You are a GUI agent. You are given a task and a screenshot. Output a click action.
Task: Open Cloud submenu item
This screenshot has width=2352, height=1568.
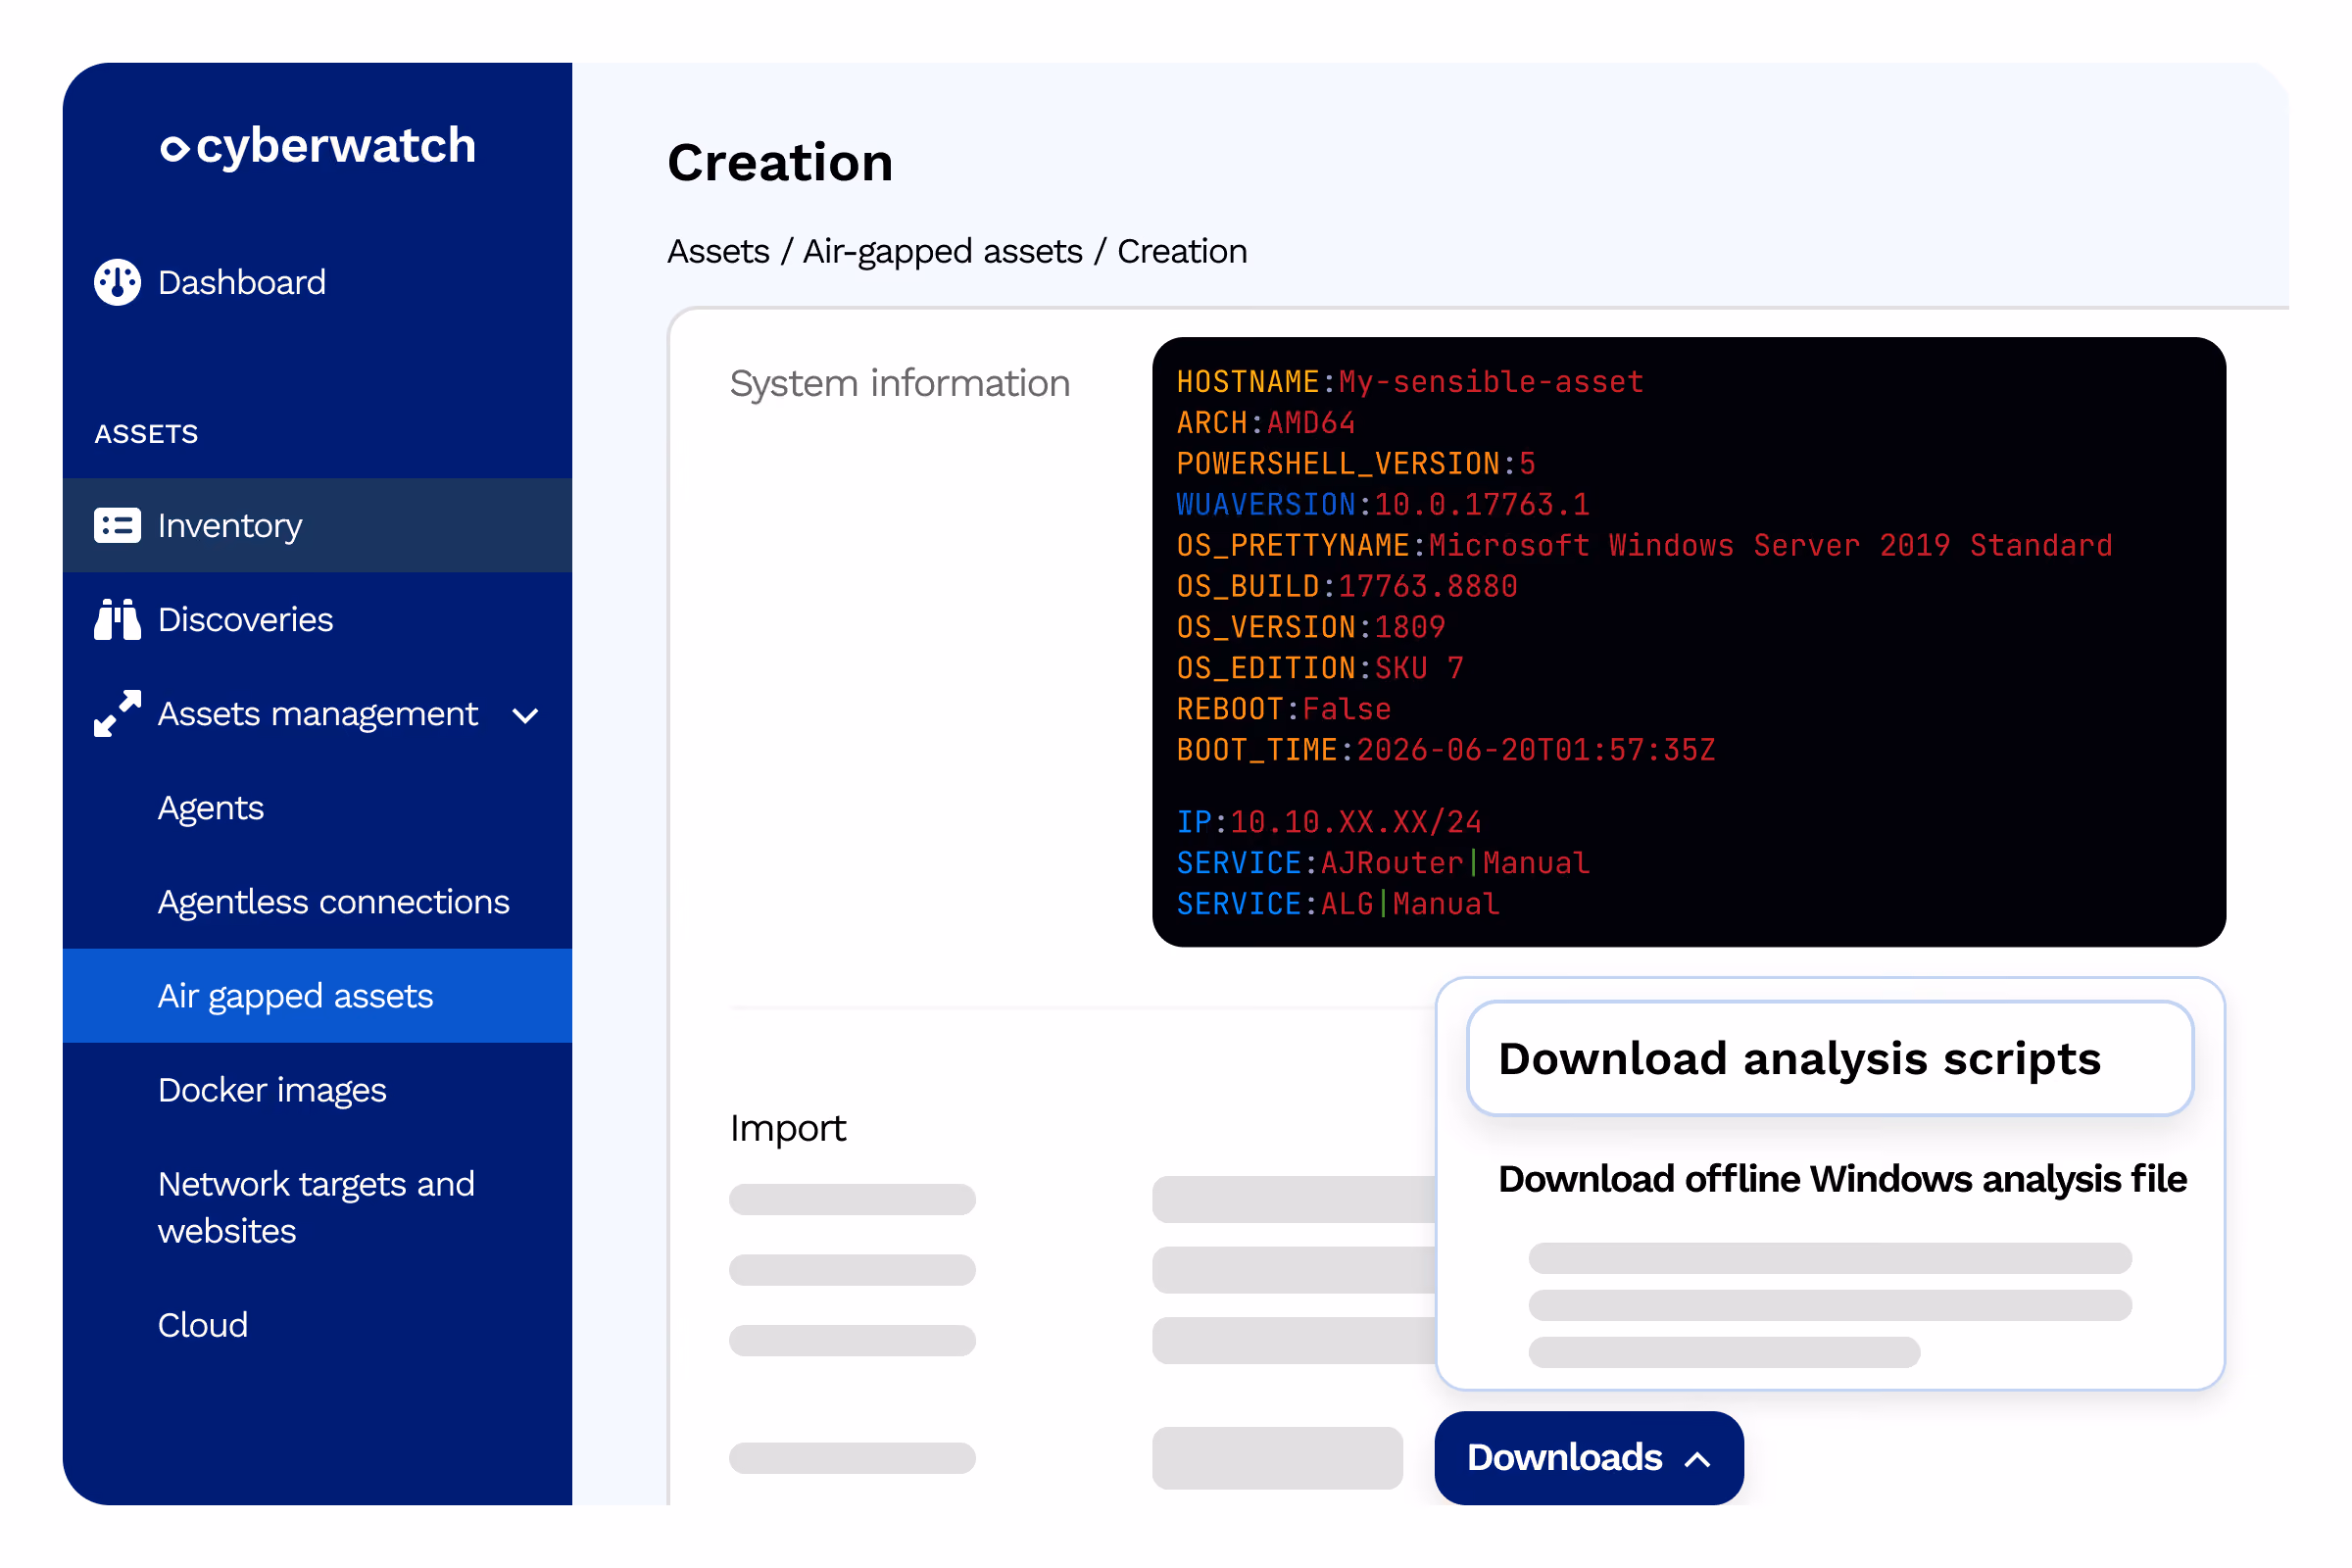[x=203, y=1325]
